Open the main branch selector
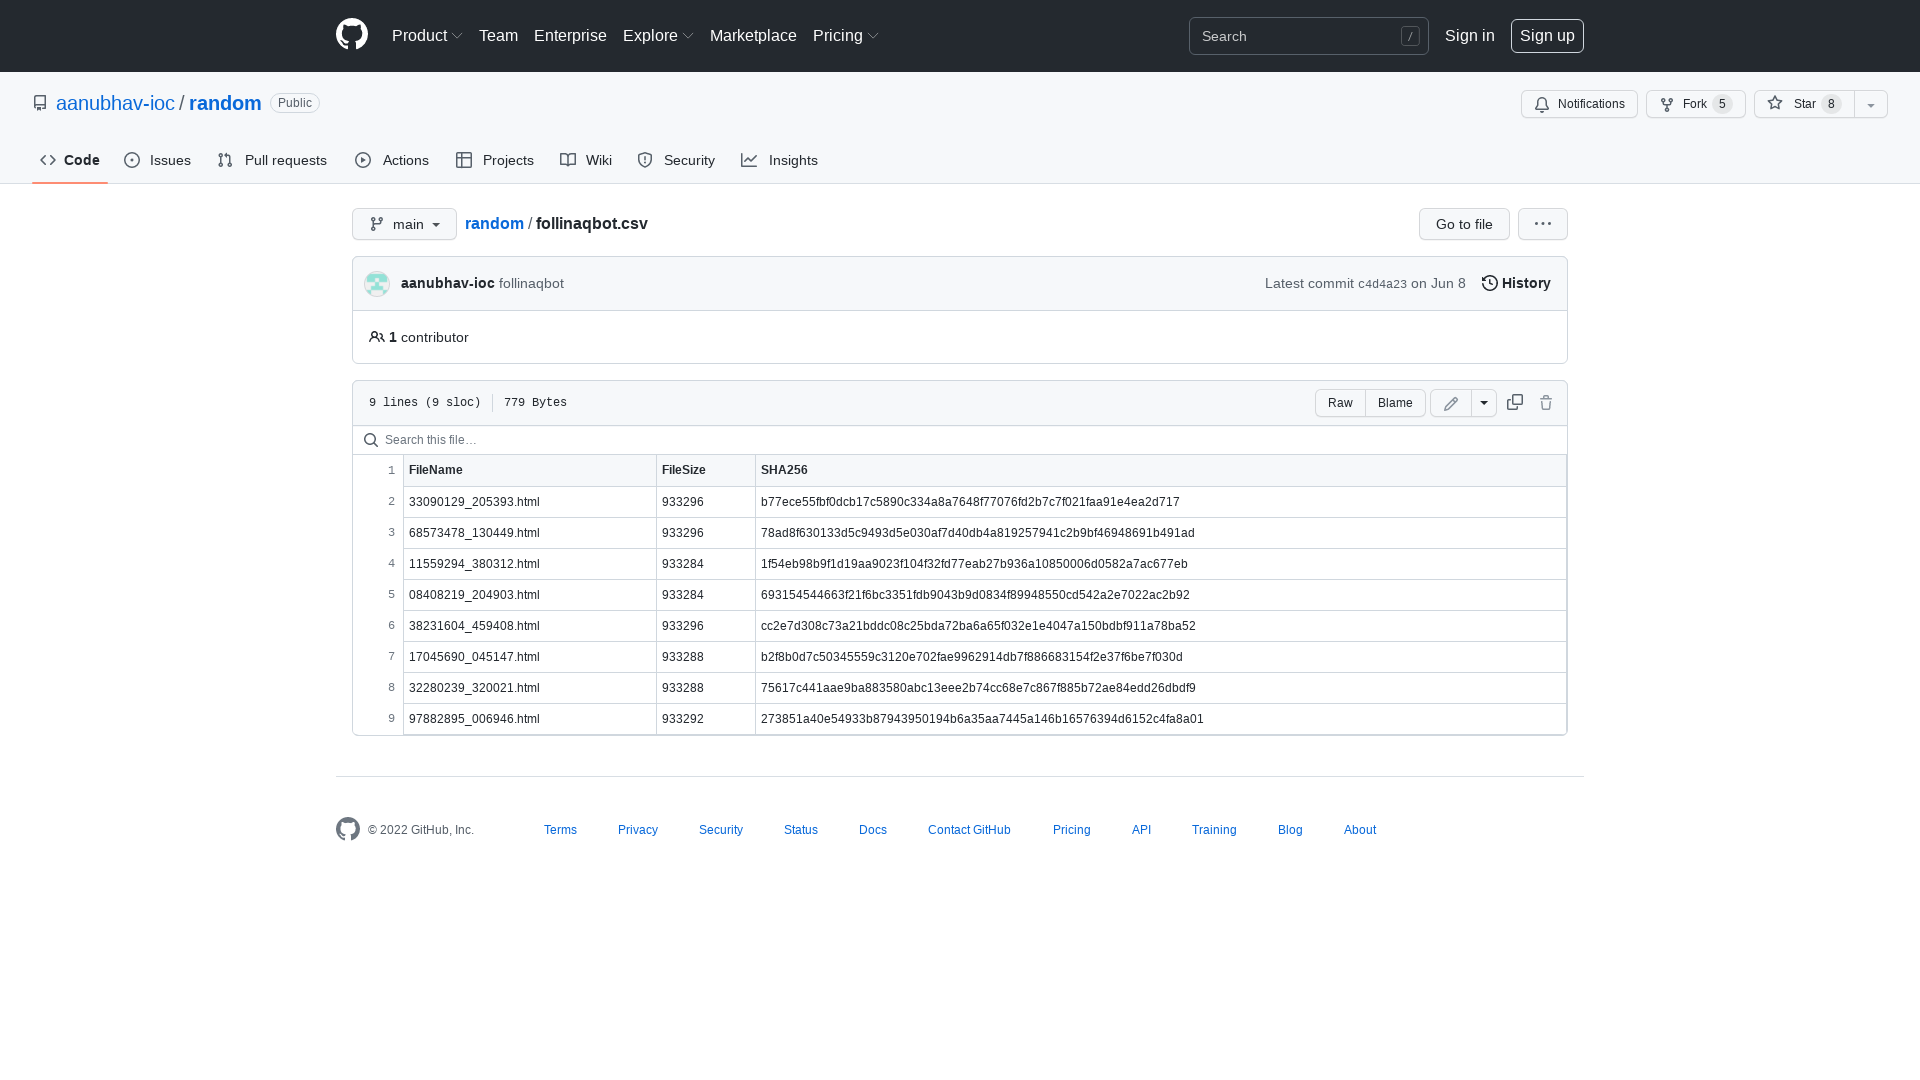This screenshot has width=1920, height=1080. coord(404,224)
